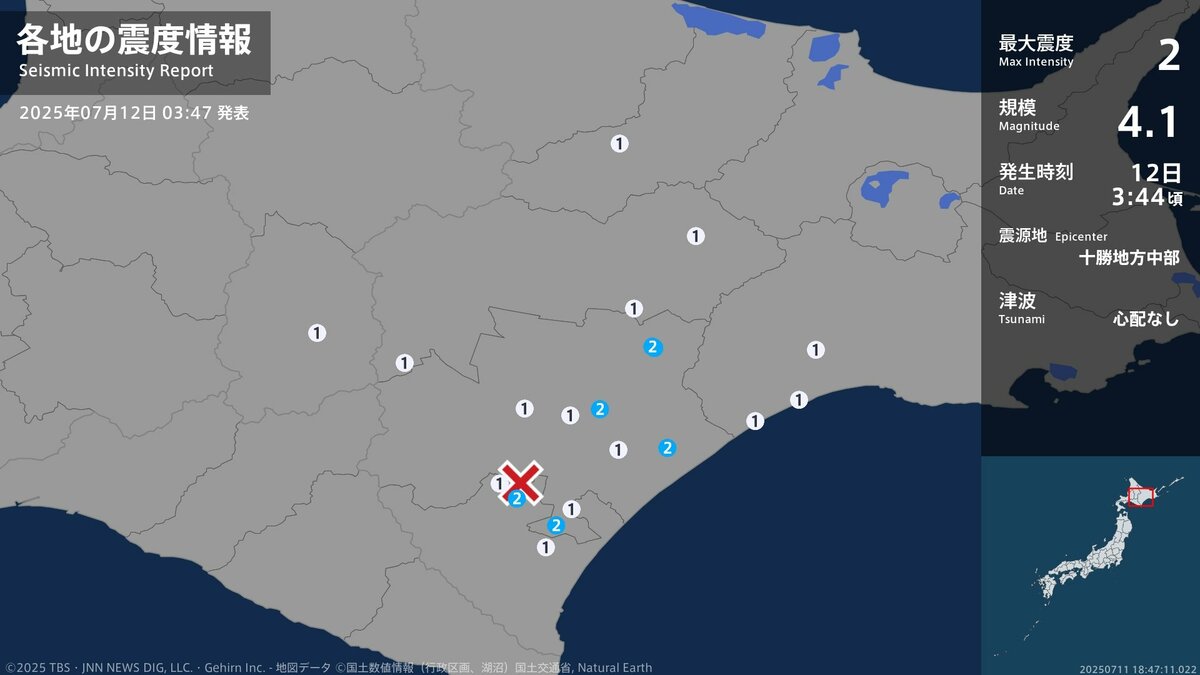Select the easternmost intensity 1 marker
The image size is (1200, 675).
[x=816, y=349]
